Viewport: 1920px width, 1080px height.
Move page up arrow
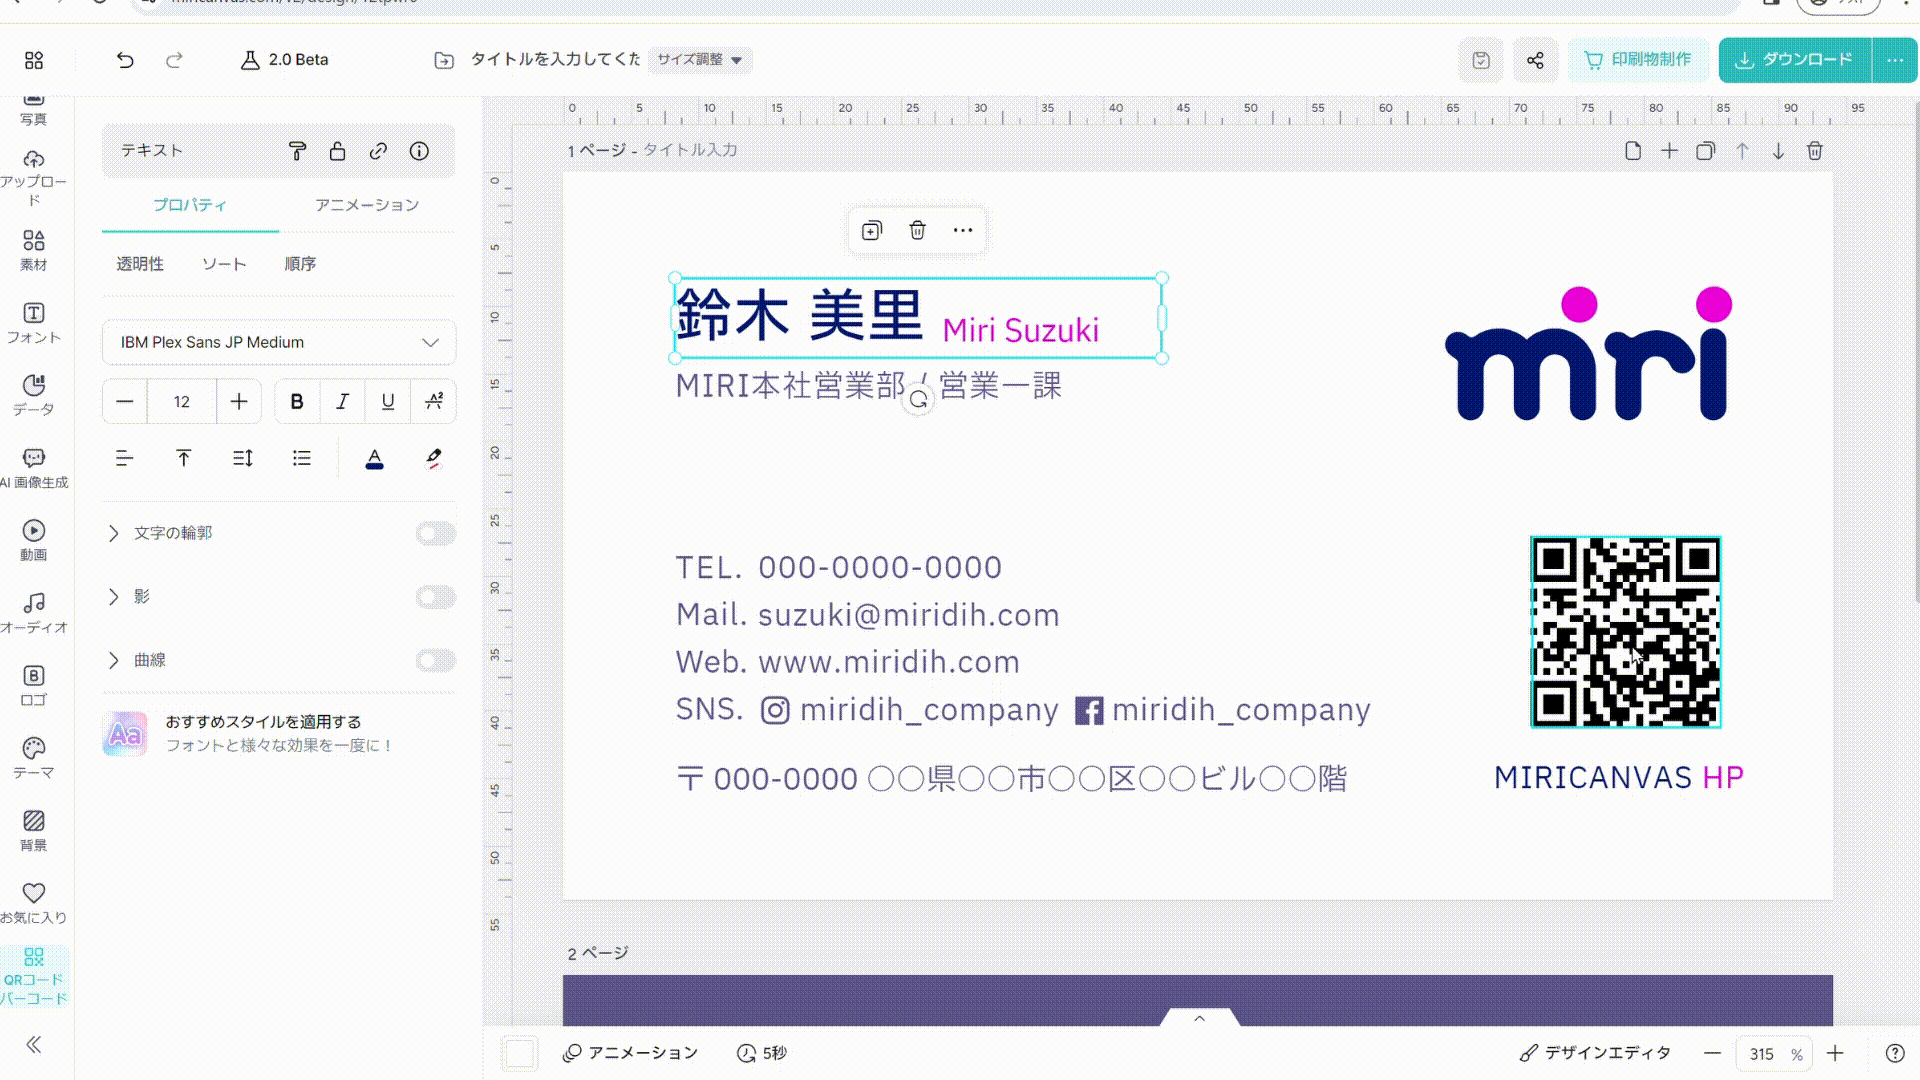[x=1742, y=151]
